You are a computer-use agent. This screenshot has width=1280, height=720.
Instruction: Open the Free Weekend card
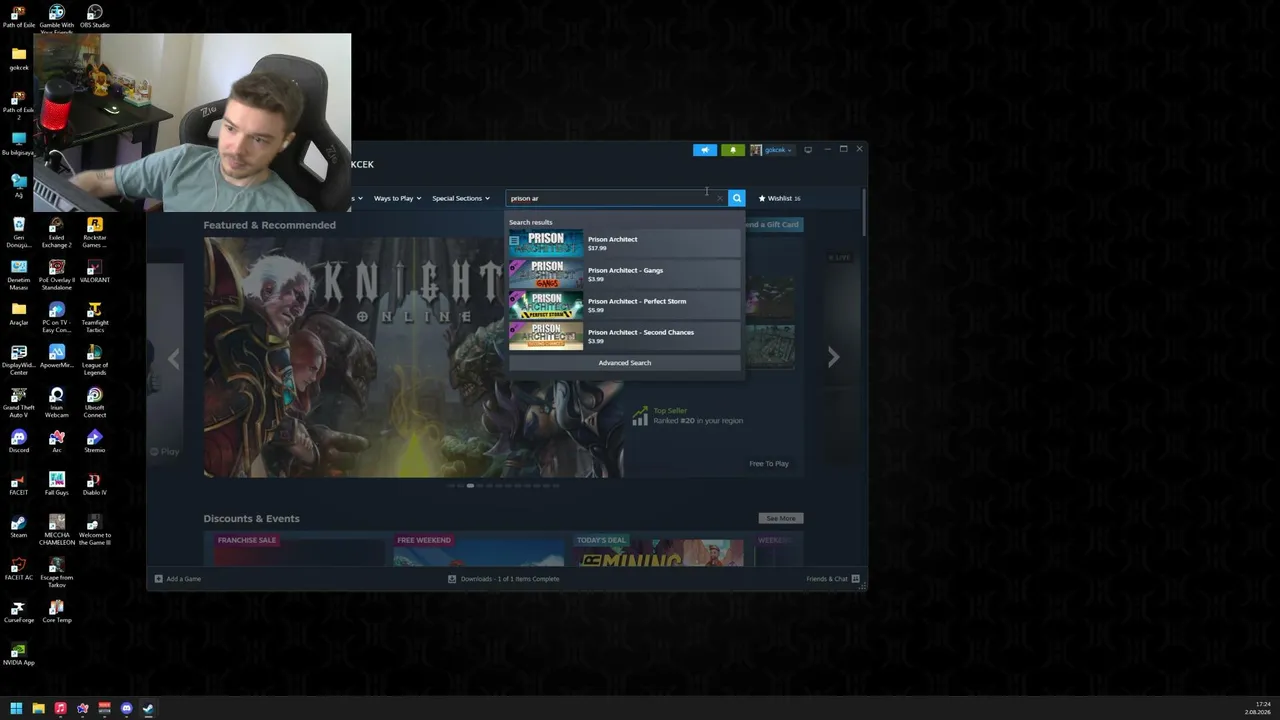pyautogui.click(x=478, y=549)
